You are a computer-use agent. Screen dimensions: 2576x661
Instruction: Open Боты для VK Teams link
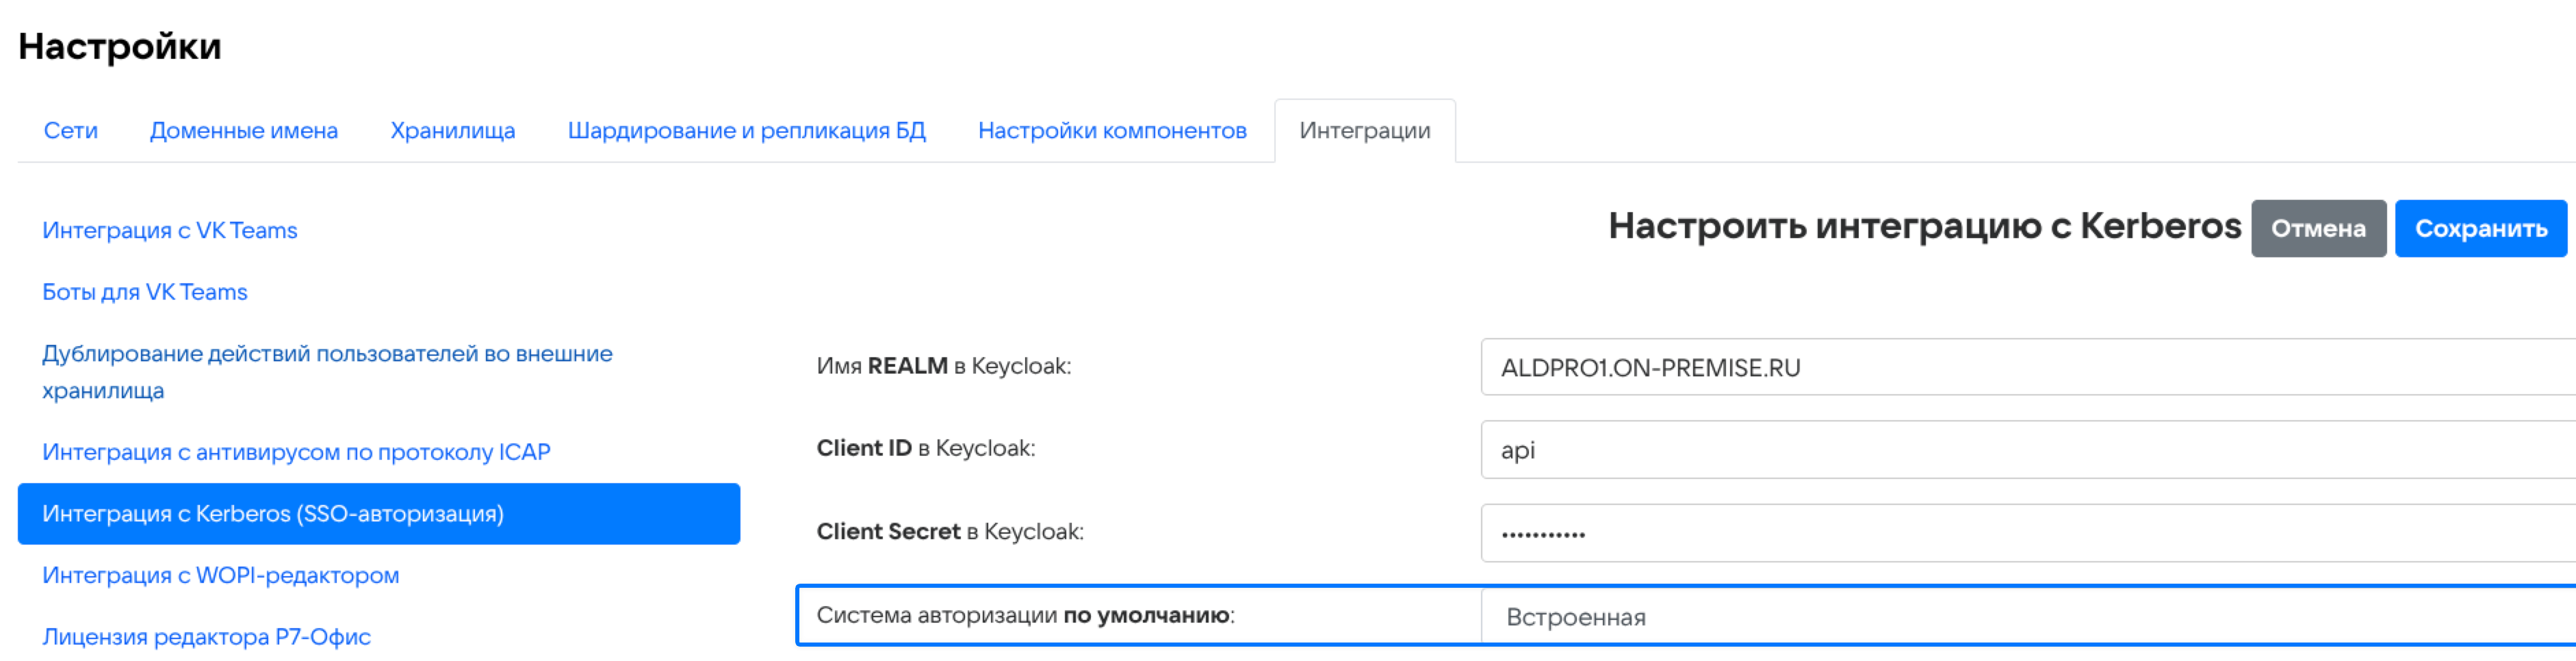tap(144, 292)
